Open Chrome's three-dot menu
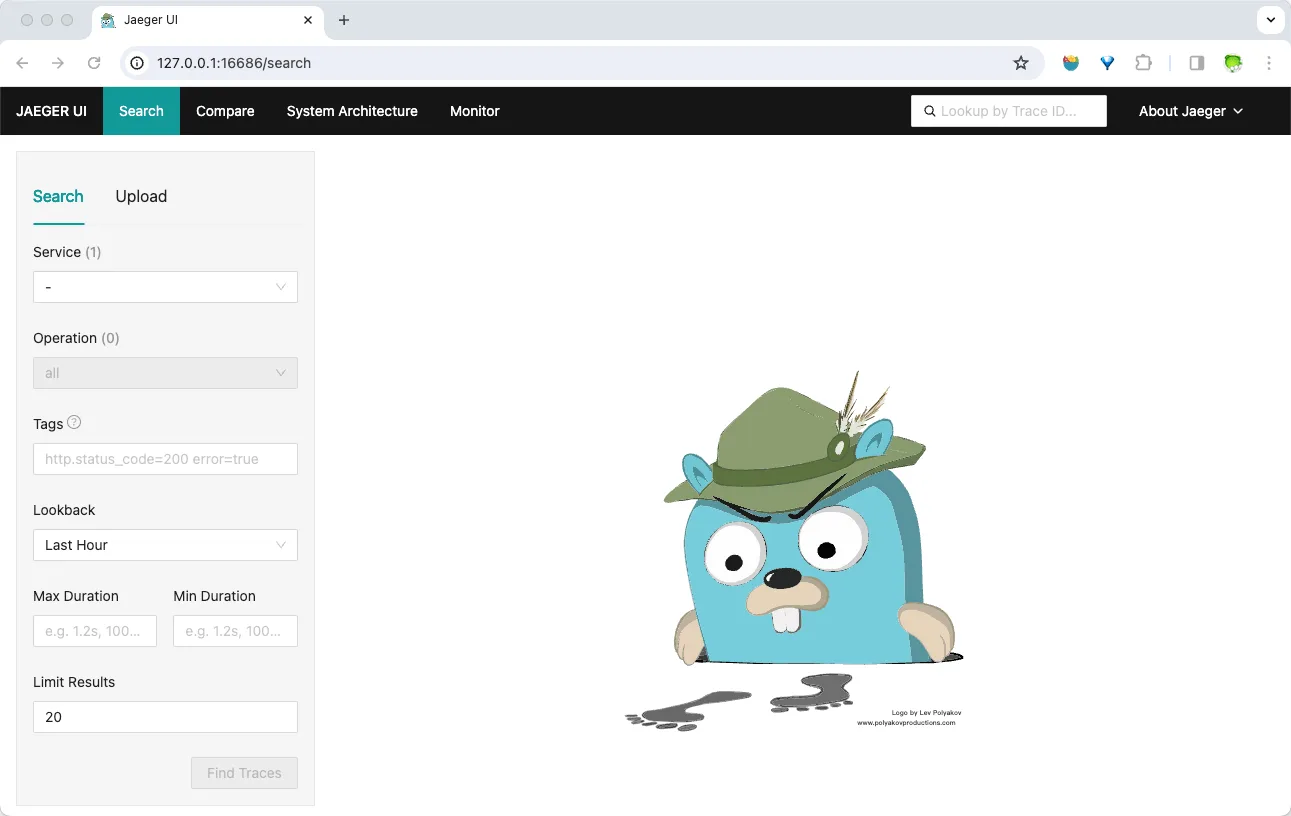Screen dimensions: 1291x816 [x=1269, y=63]
